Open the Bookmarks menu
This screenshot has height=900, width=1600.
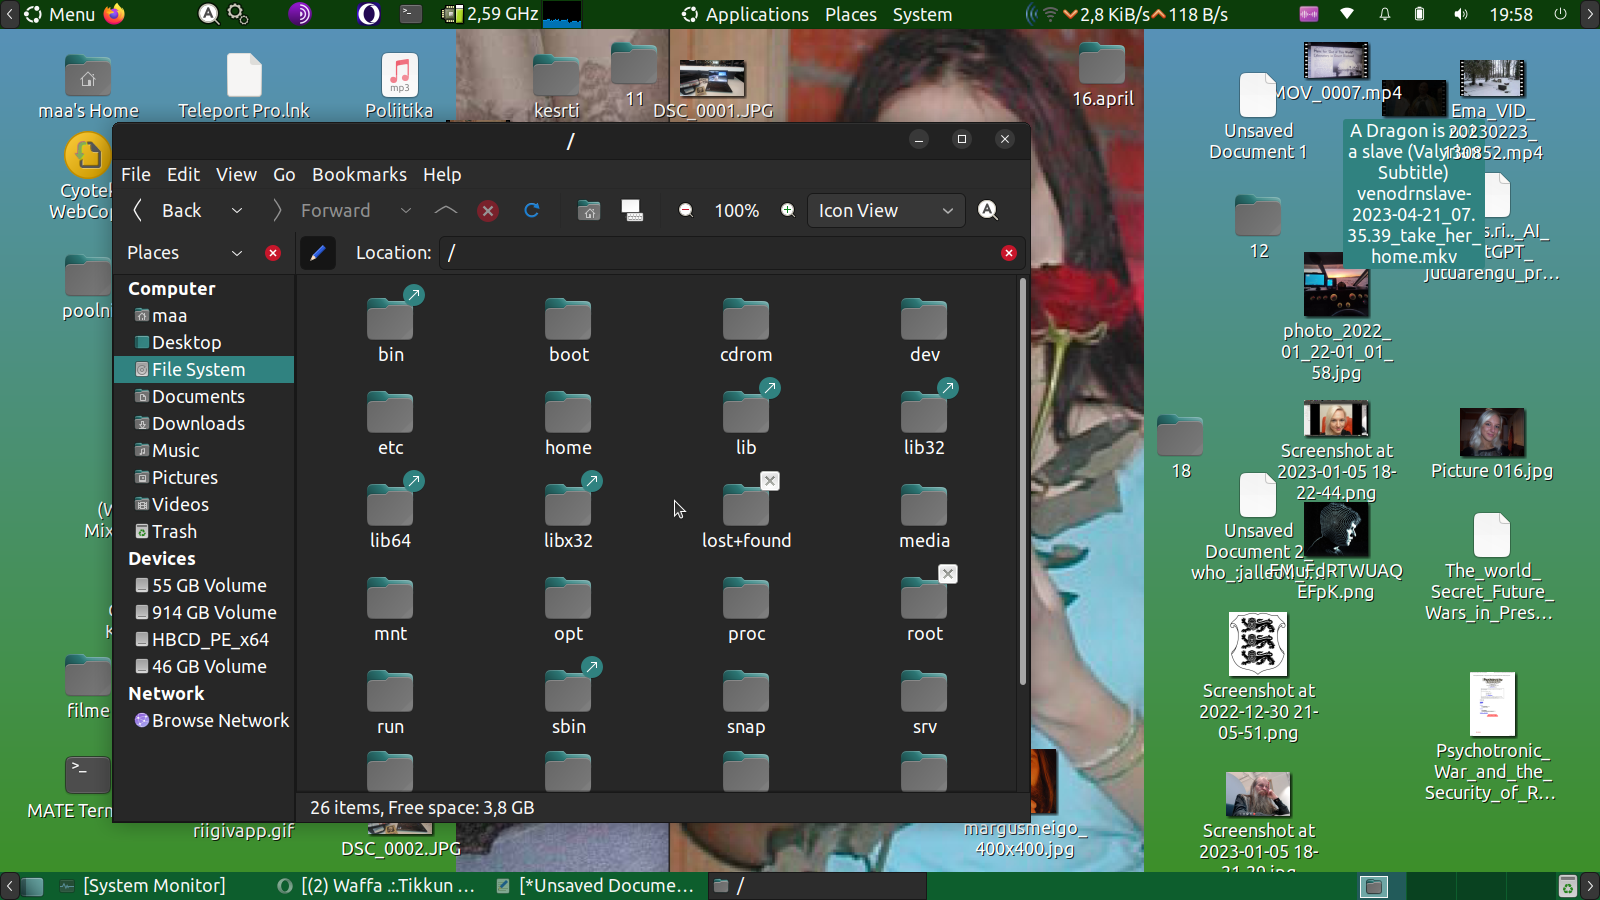click(359, 174)
